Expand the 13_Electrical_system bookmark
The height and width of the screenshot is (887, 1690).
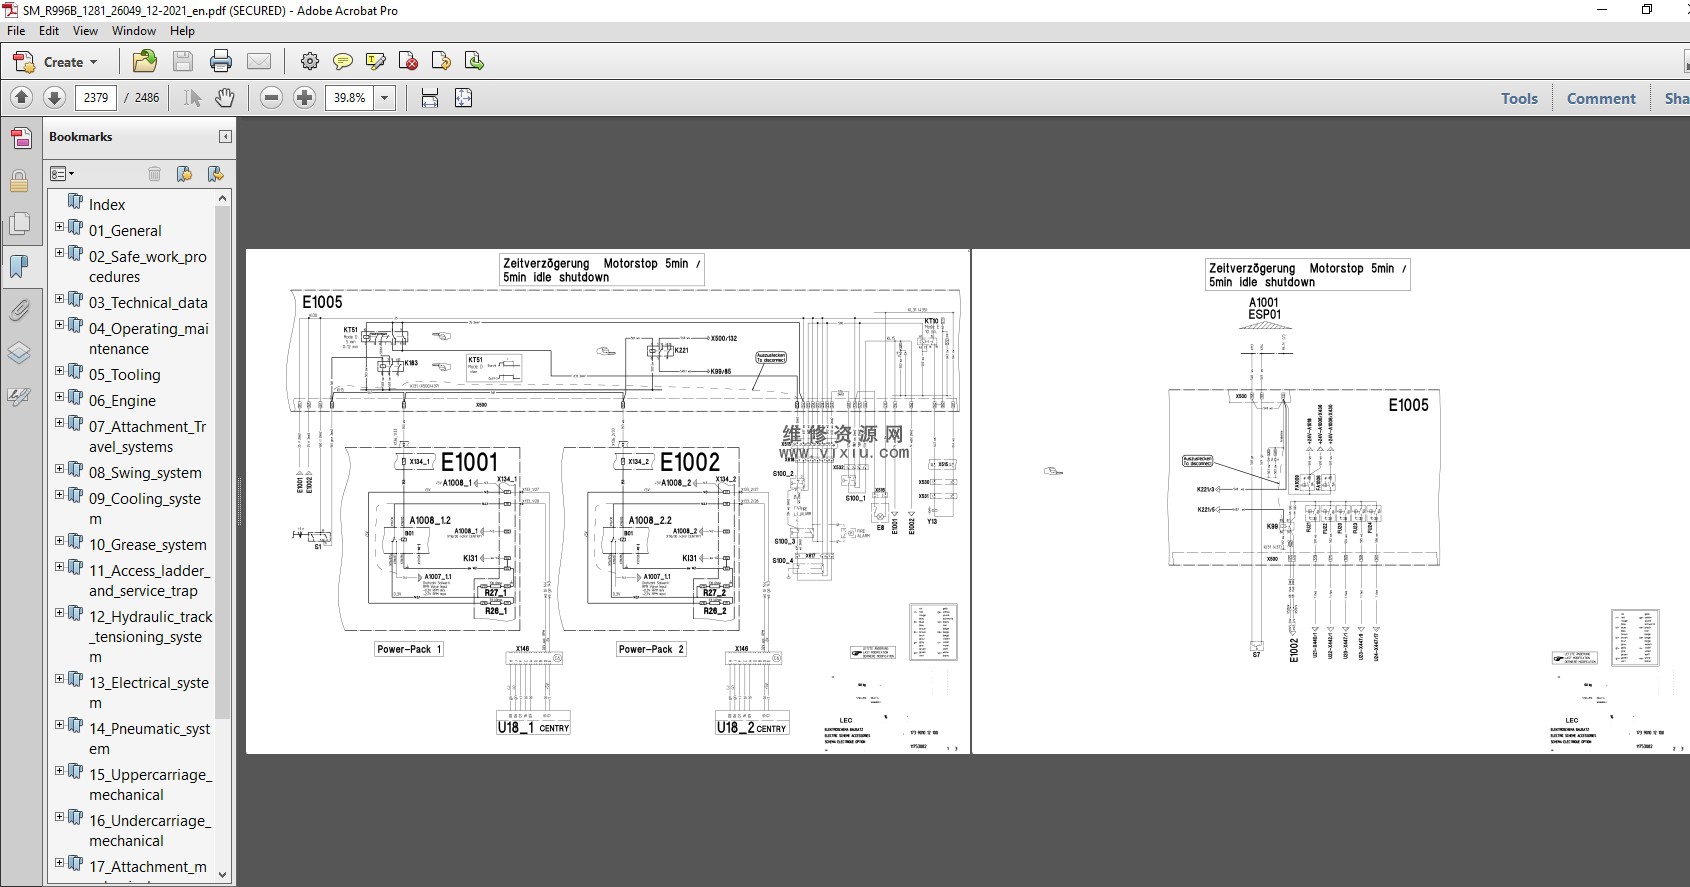[x=59, y=679]
